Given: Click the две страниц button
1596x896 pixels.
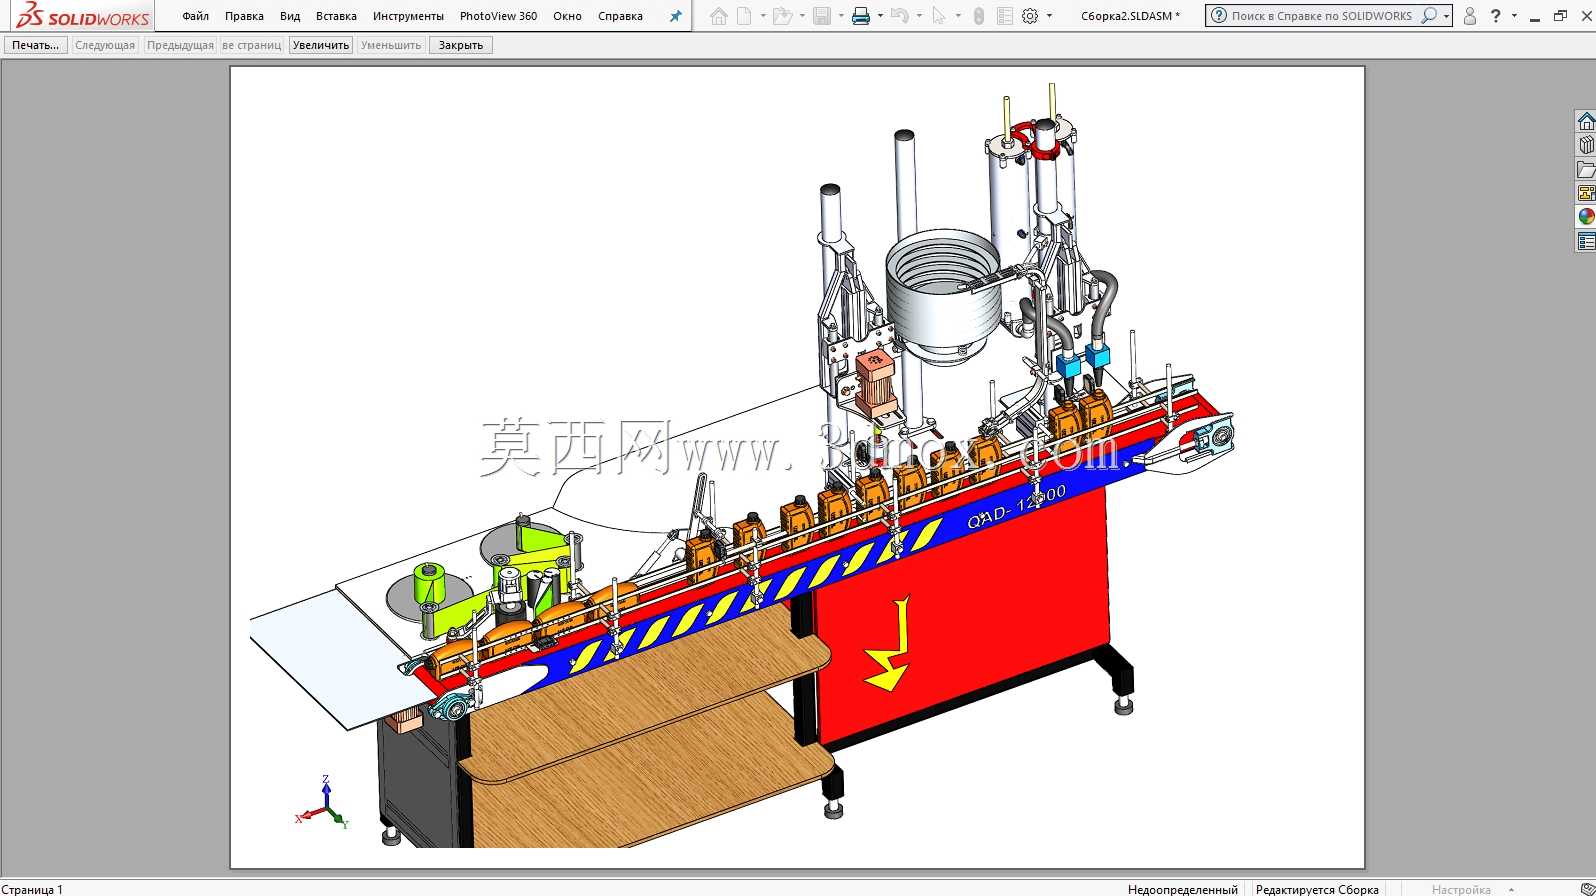Looking at the screenshot, I should (252, 45).
